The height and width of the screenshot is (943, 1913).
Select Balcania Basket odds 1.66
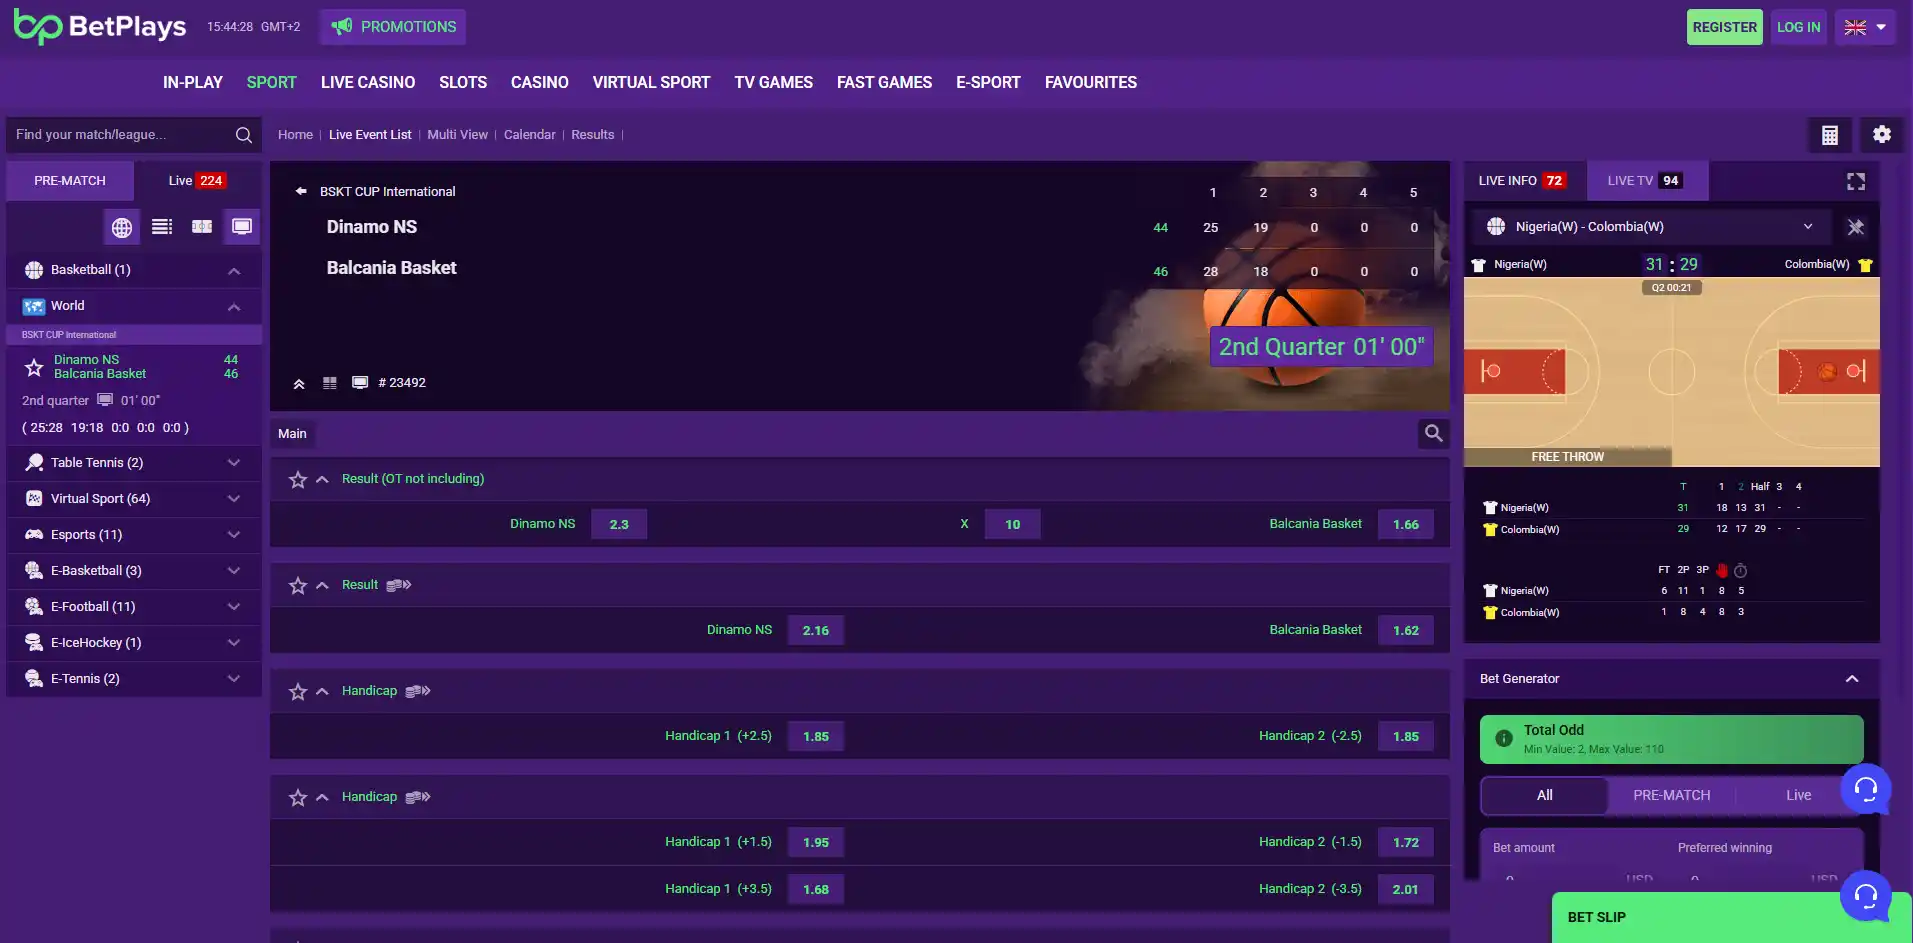1406,524
